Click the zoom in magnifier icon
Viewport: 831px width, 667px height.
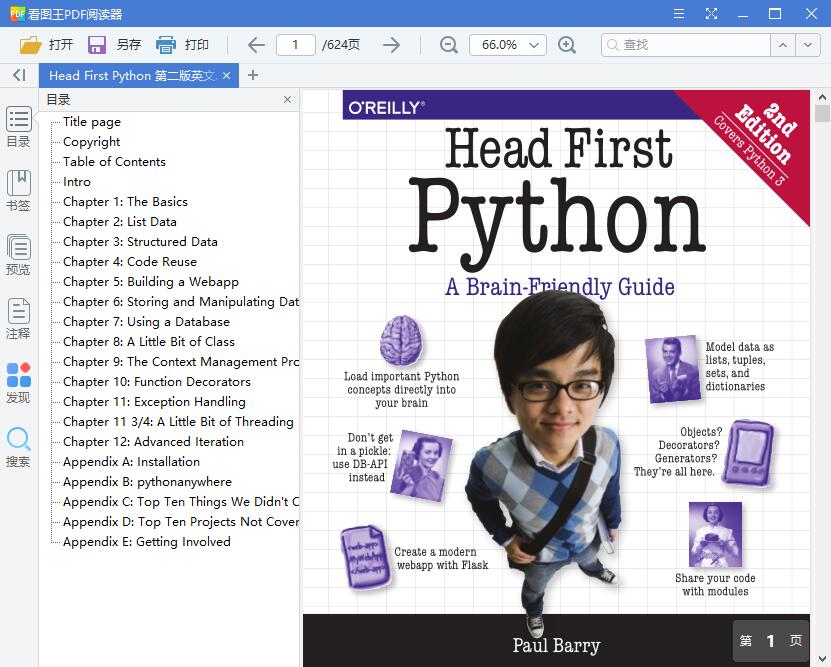tap(567, 45)
